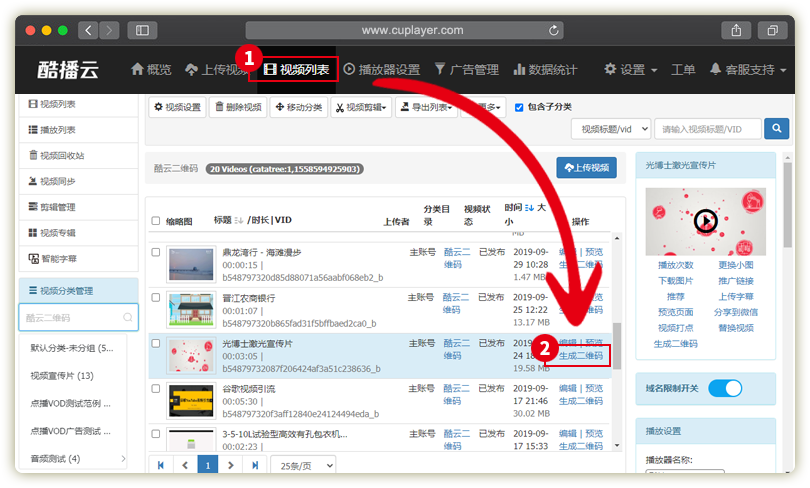Open the 25条/页 page size dropdown

(303, 465)
